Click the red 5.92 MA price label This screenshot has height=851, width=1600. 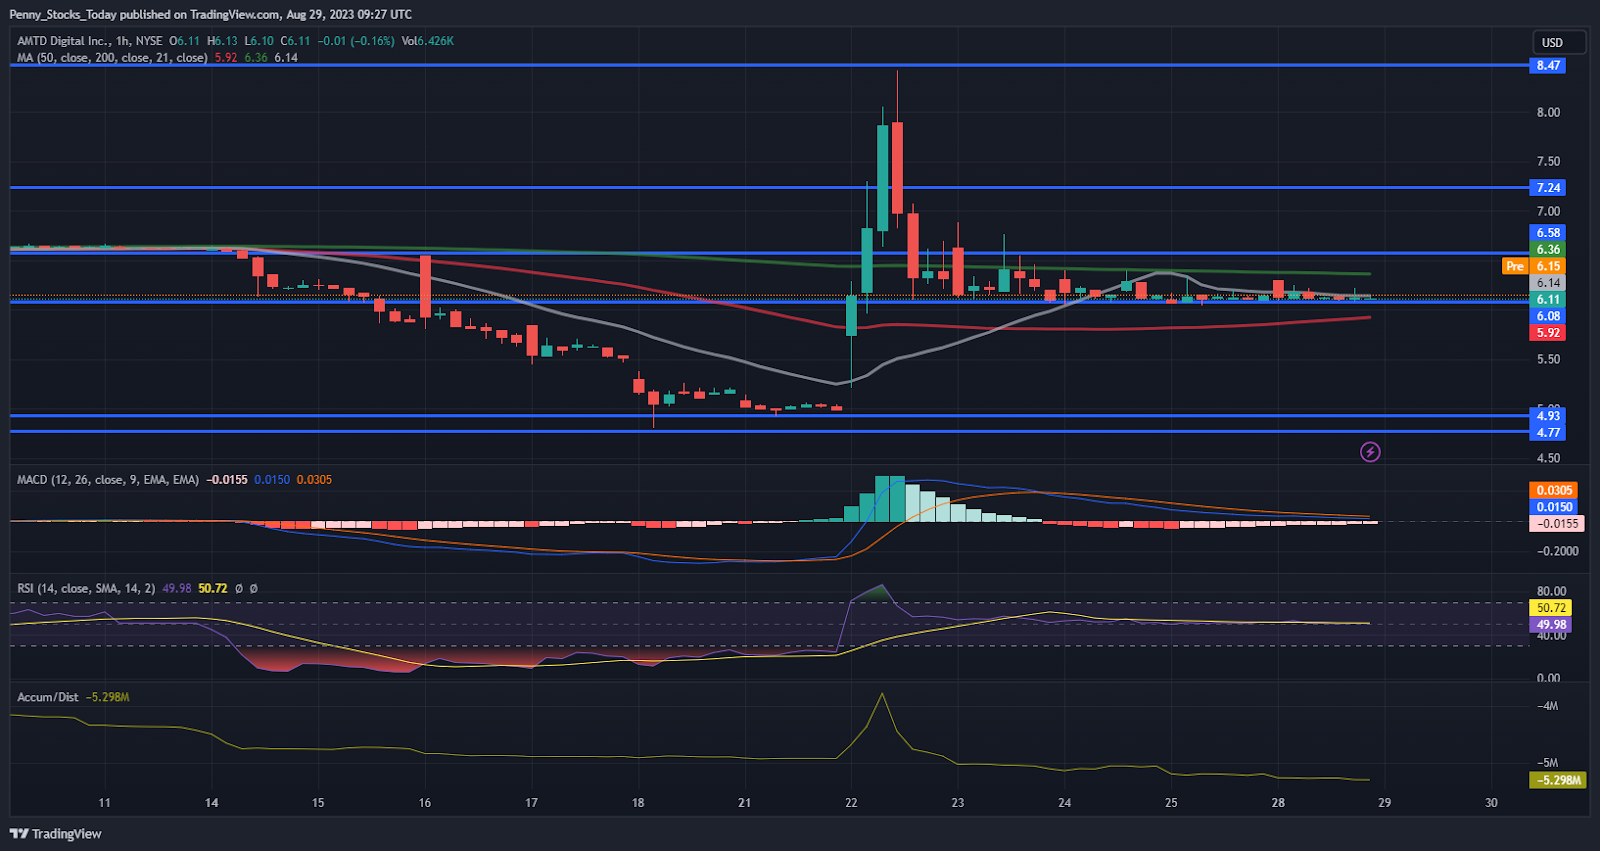[x=1548, y=333]
